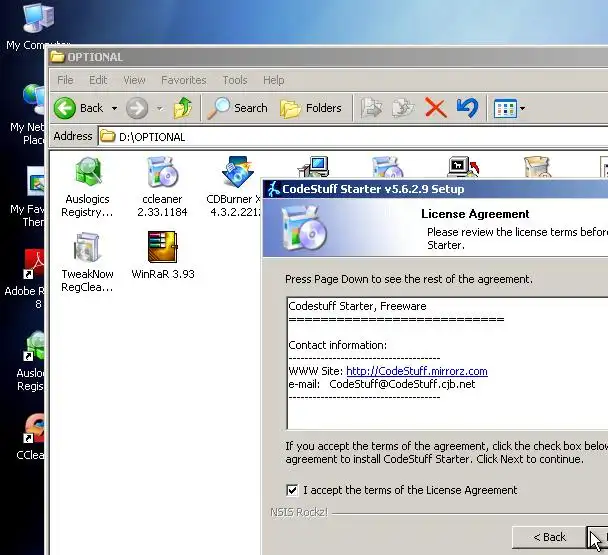Go up one folder level icon
Image resolution: width=608 pixels, height=555 pixels.
click(x=183, y=107)
